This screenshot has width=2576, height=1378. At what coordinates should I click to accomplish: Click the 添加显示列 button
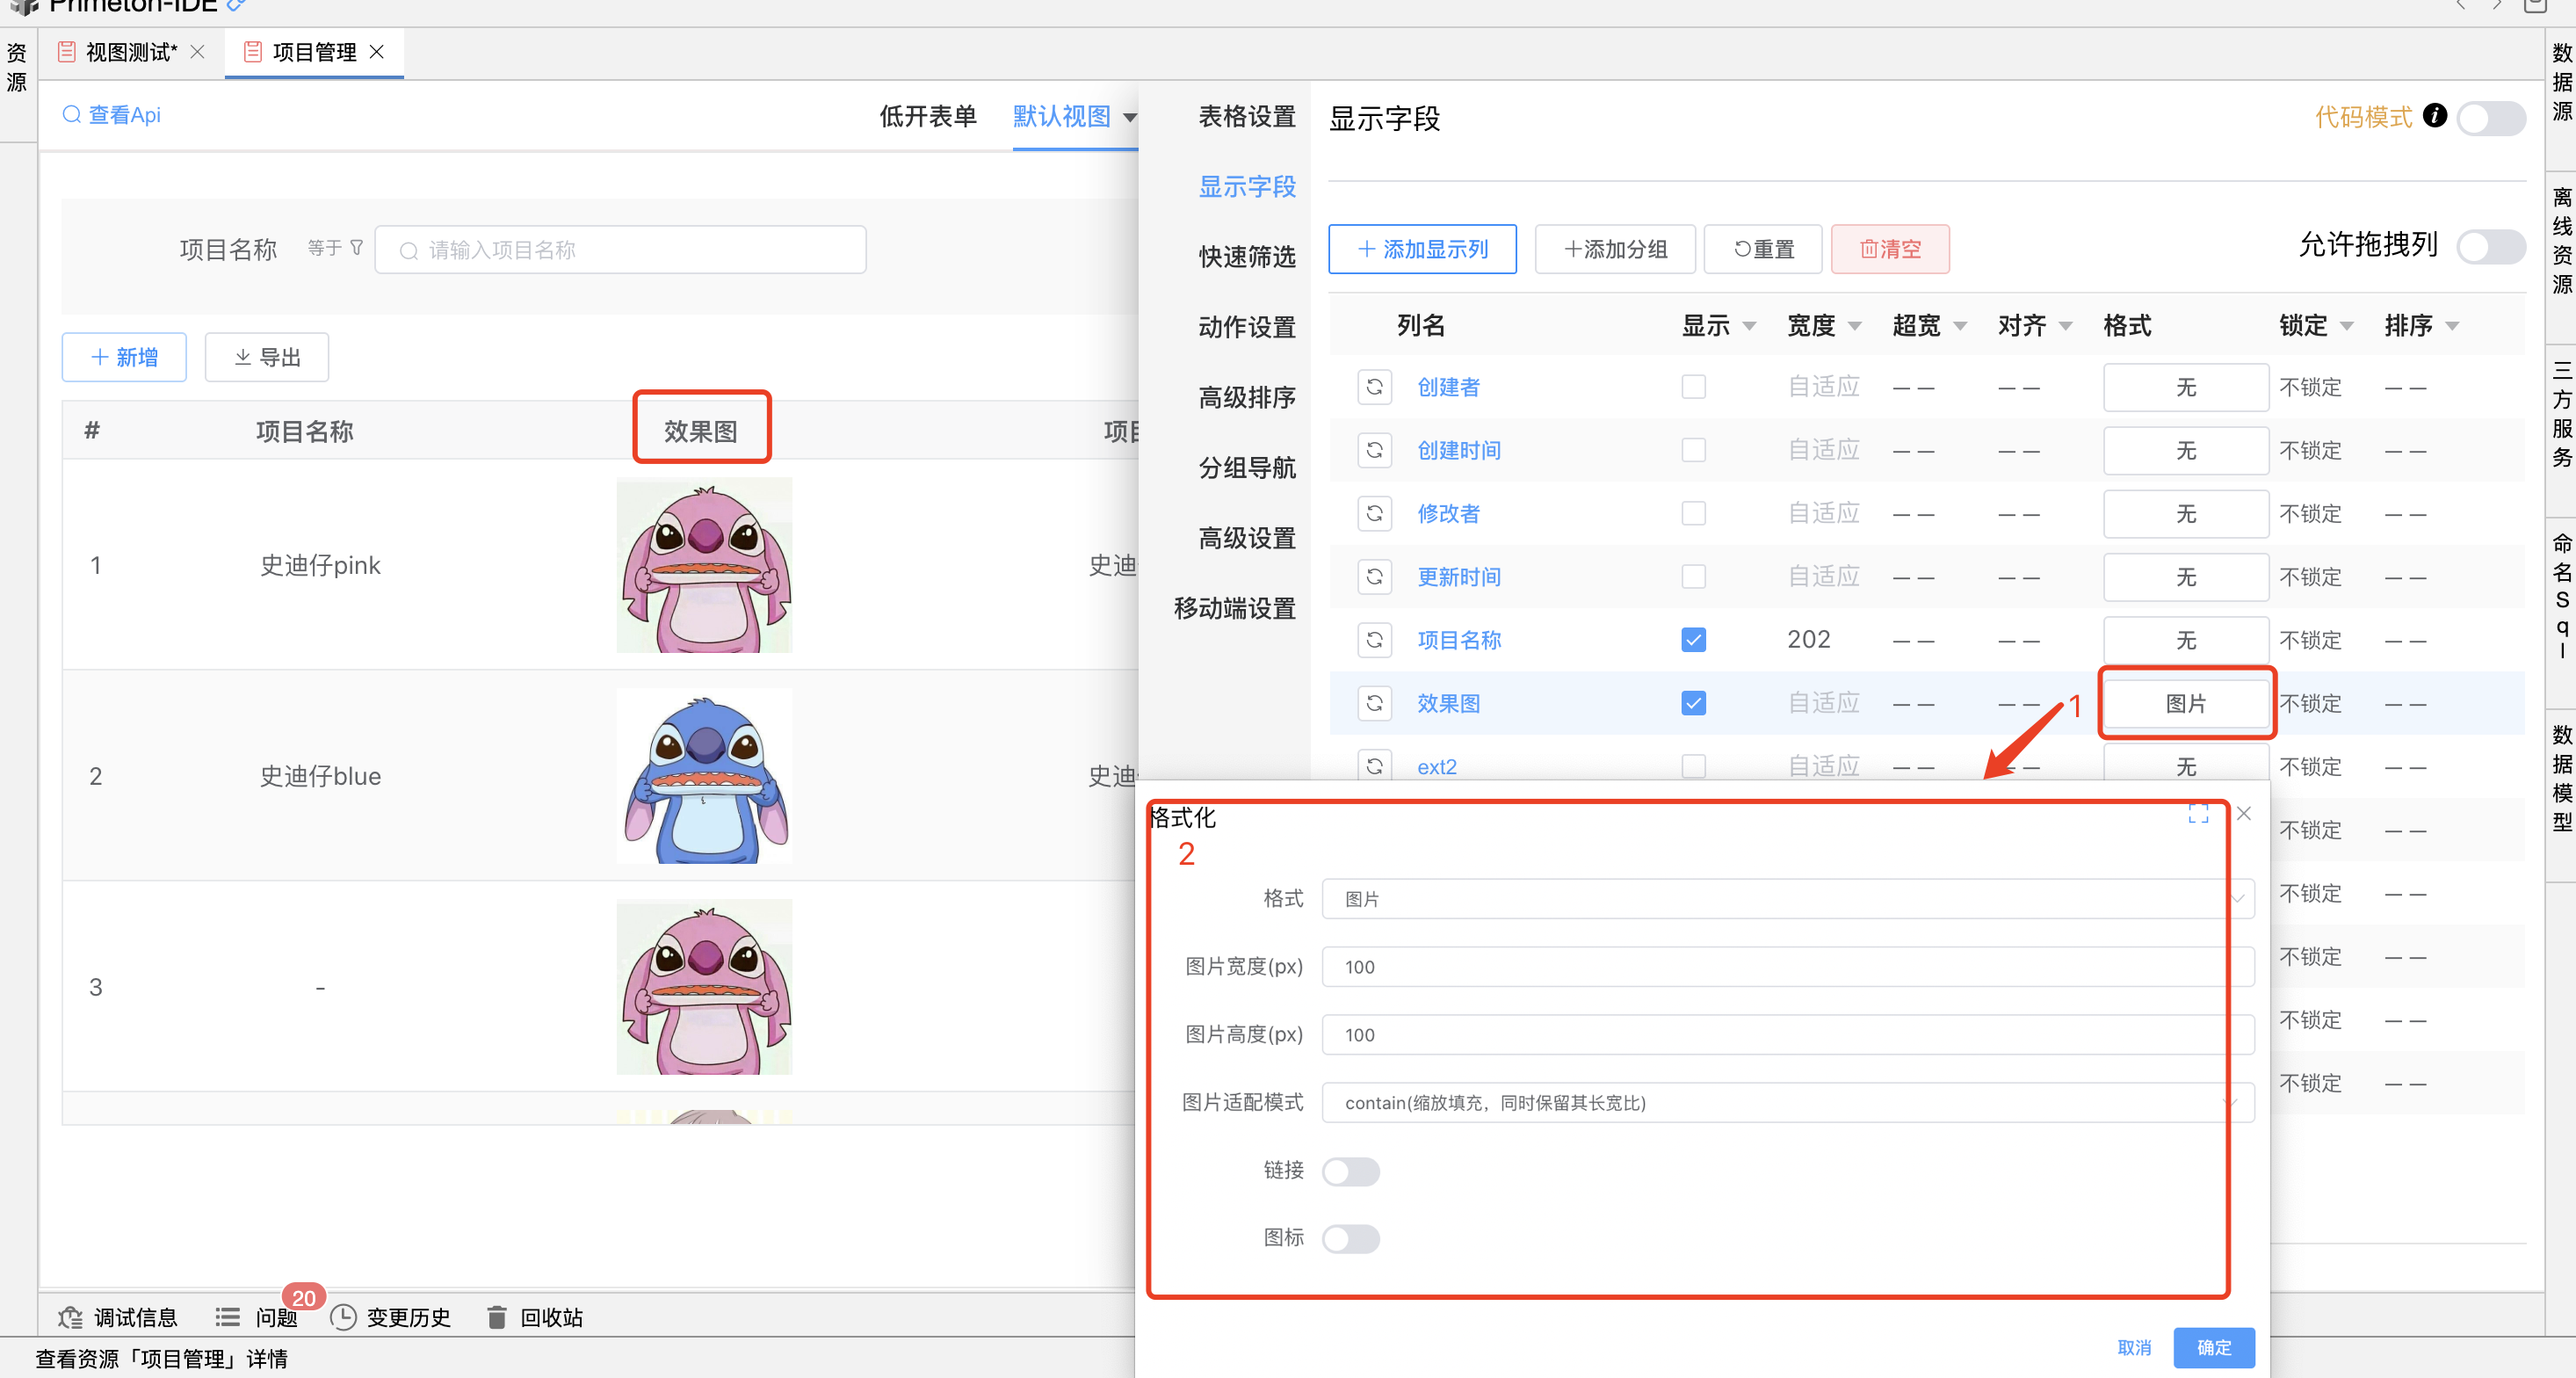1421,249
